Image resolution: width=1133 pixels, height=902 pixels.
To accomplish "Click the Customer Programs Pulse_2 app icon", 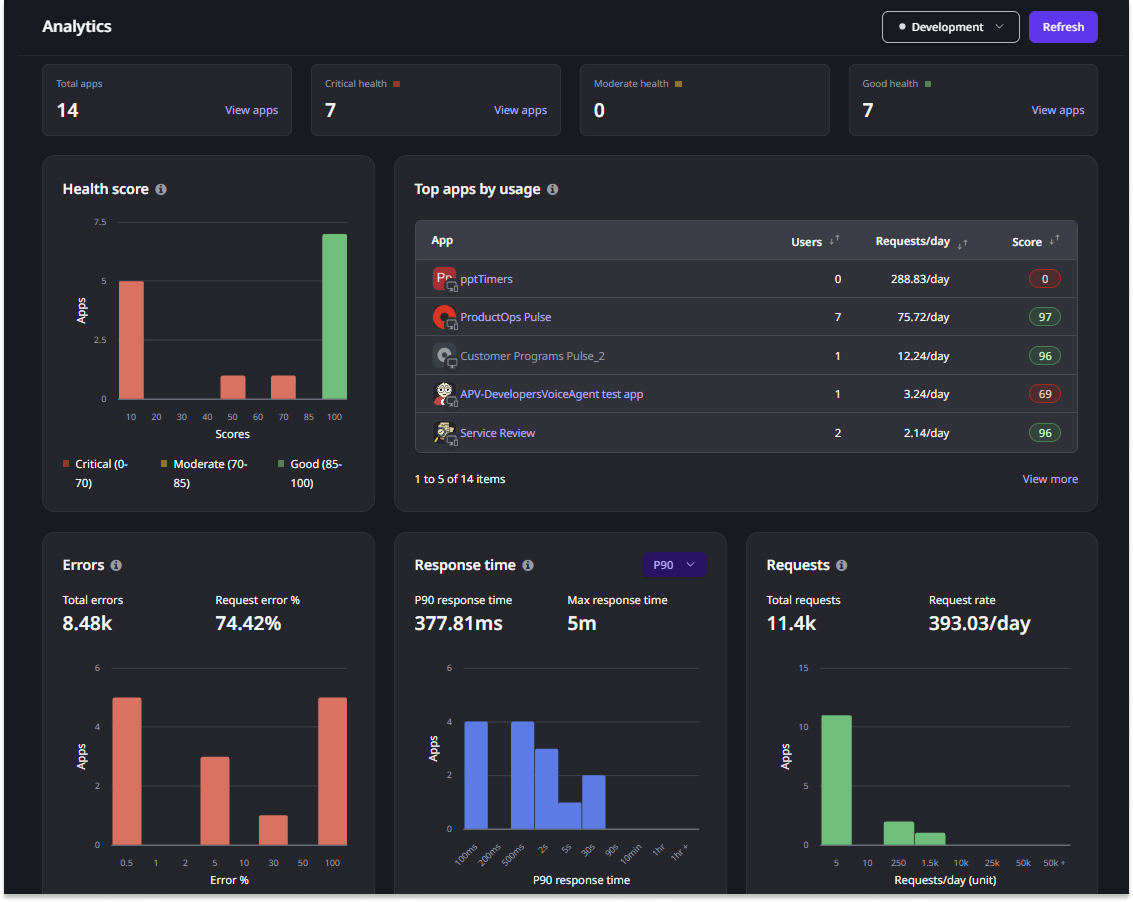I will coord(444,356).
